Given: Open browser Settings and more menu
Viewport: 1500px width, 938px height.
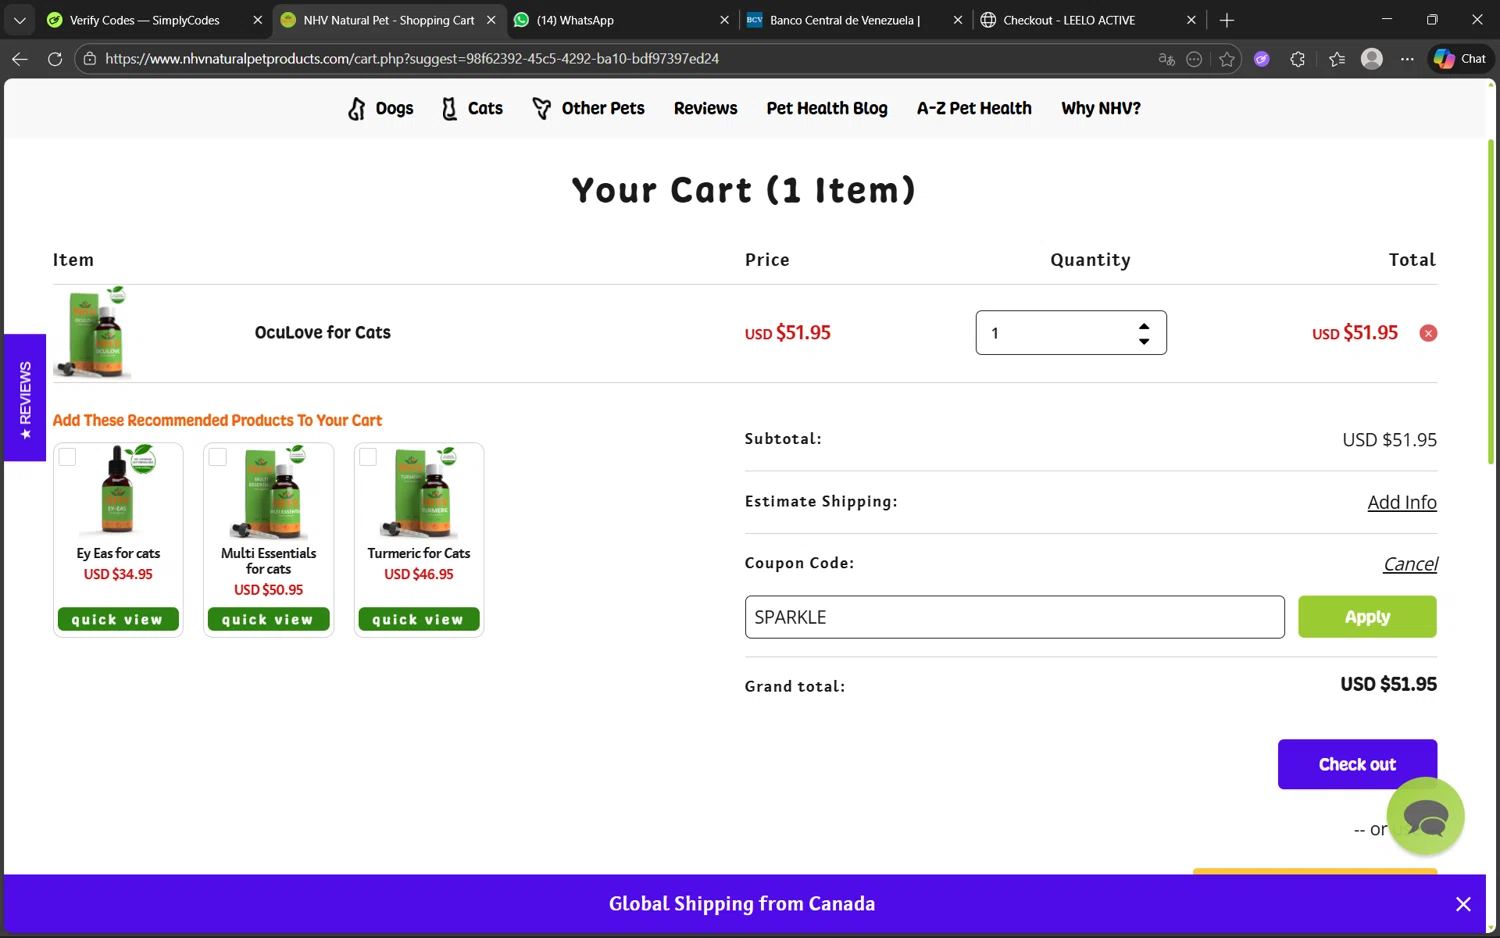Looking at the screenshot, I should point(1407,59).
